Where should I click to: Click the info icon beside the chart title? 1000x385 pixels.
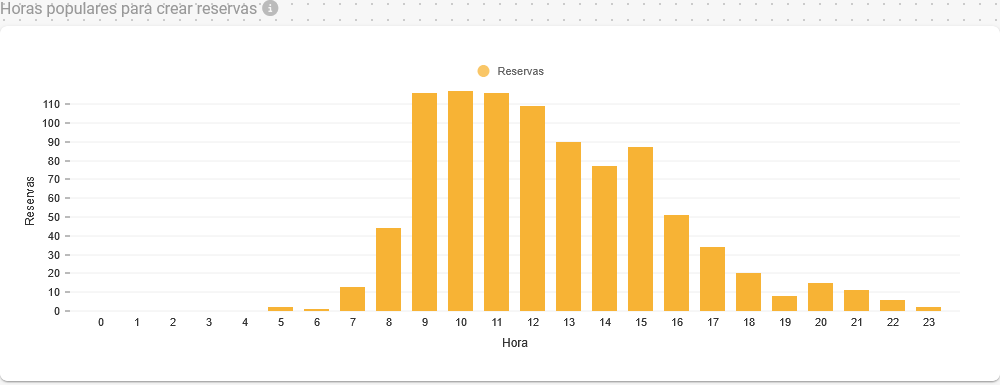(x=270, y=8)
